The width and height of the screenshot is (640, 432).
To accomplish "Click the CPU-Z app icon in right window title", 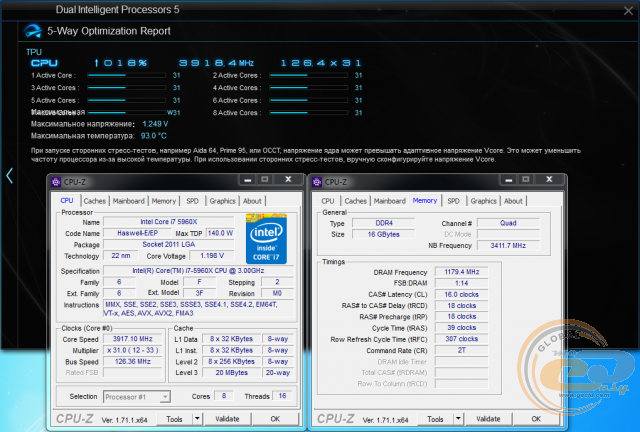I will pos(317,182).
